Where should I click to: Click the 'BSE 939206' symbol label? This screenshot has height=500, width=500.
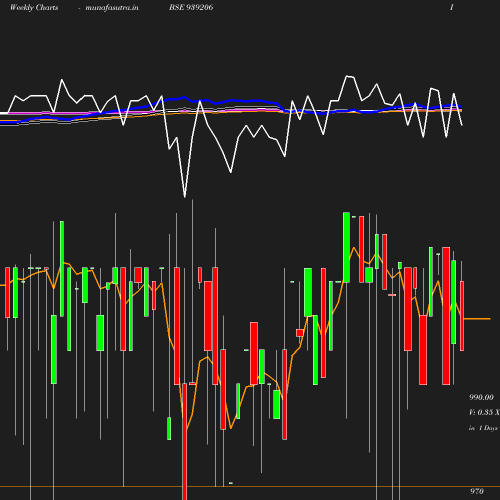tap(191, 7)
